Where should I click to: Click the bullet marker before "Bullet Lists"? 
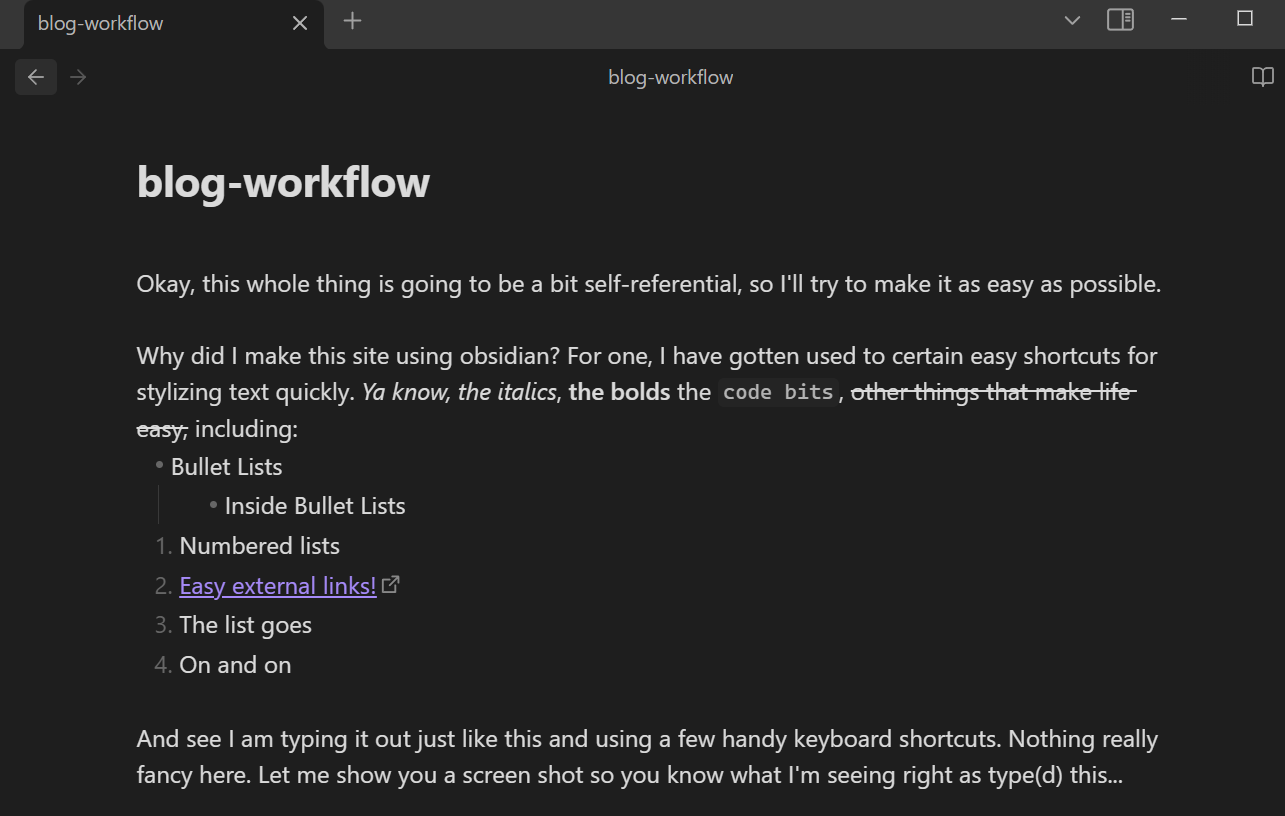(159, 466)
